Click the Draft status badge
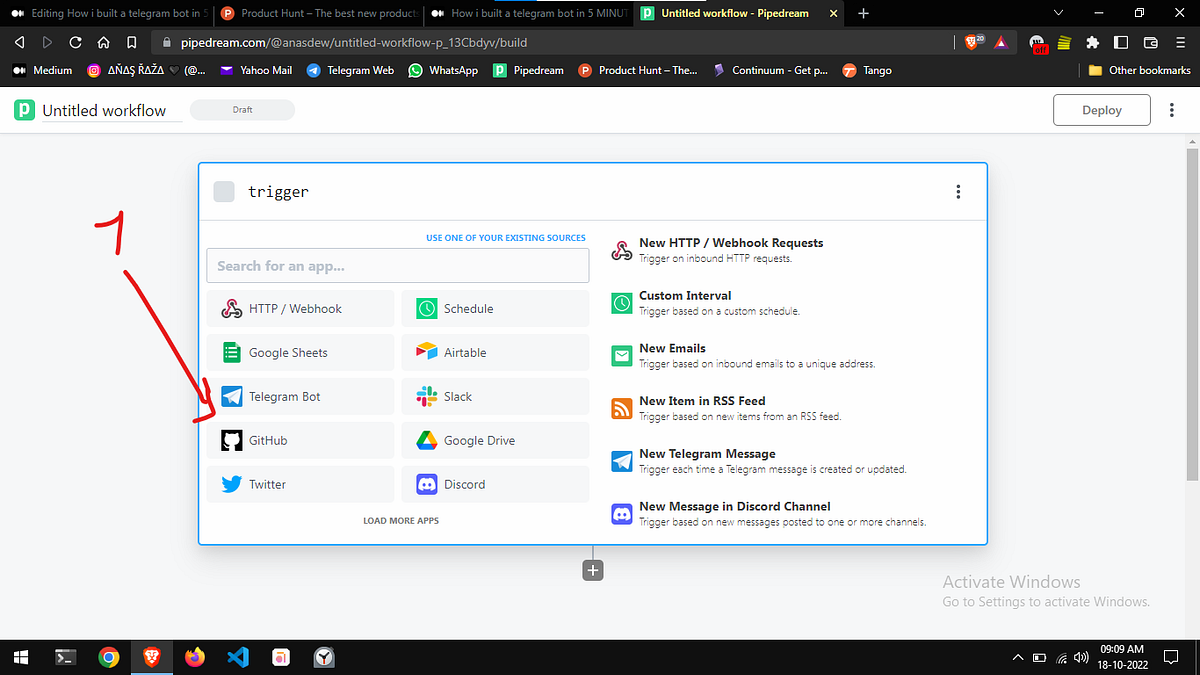1200x675 pixels. [x=241, y=110]
